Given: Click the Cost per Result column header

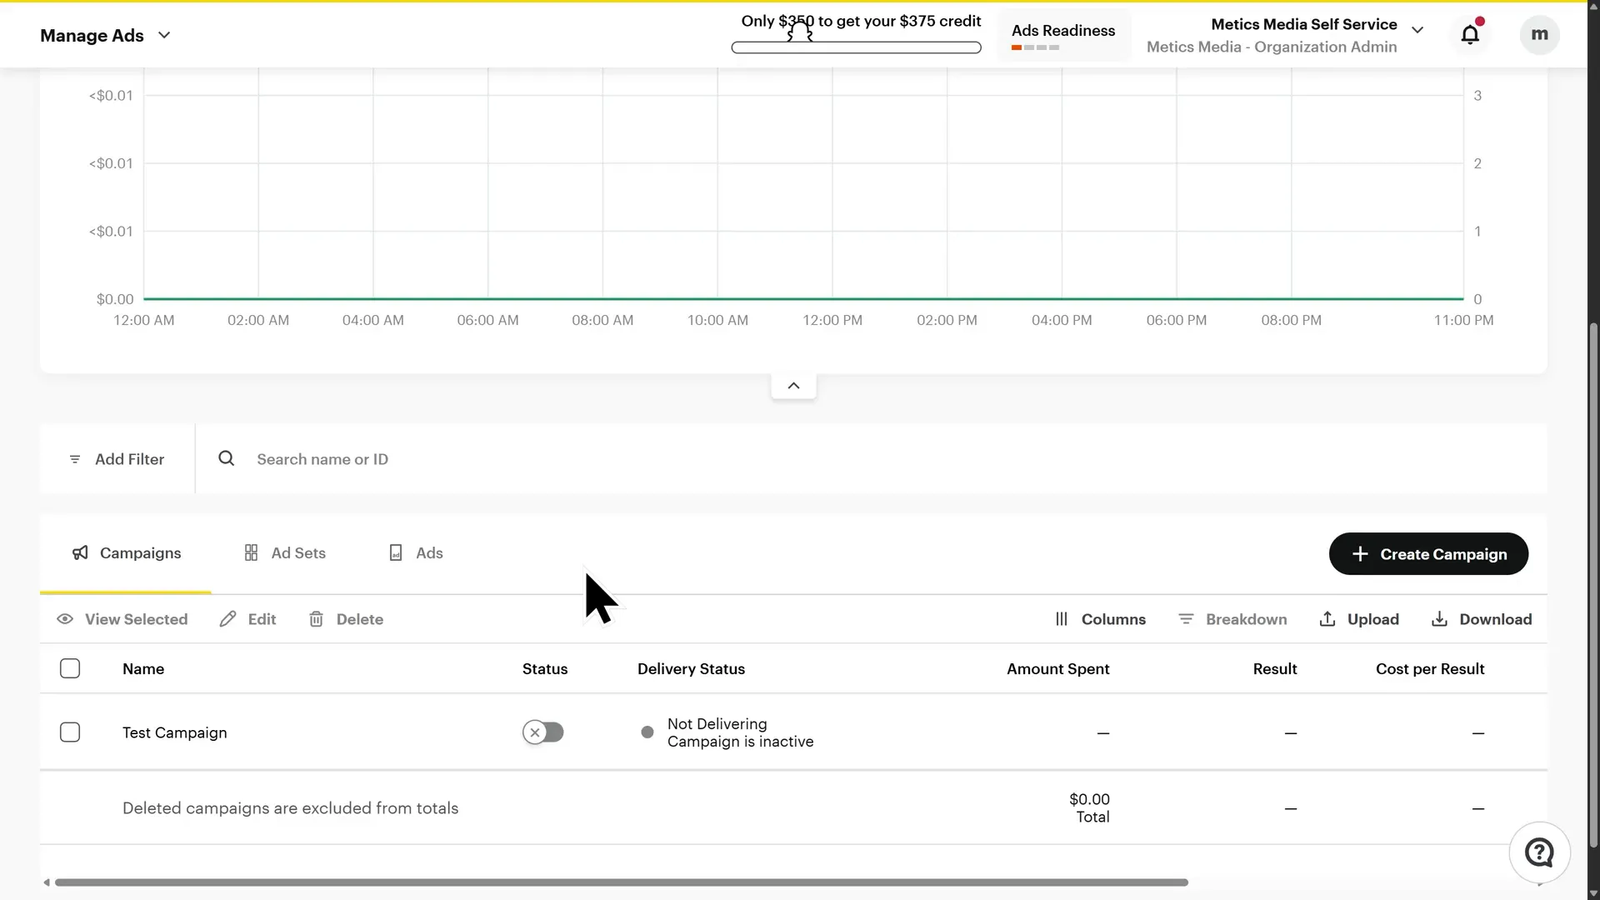Looking at the screenshot, I should pos(1430,669).
